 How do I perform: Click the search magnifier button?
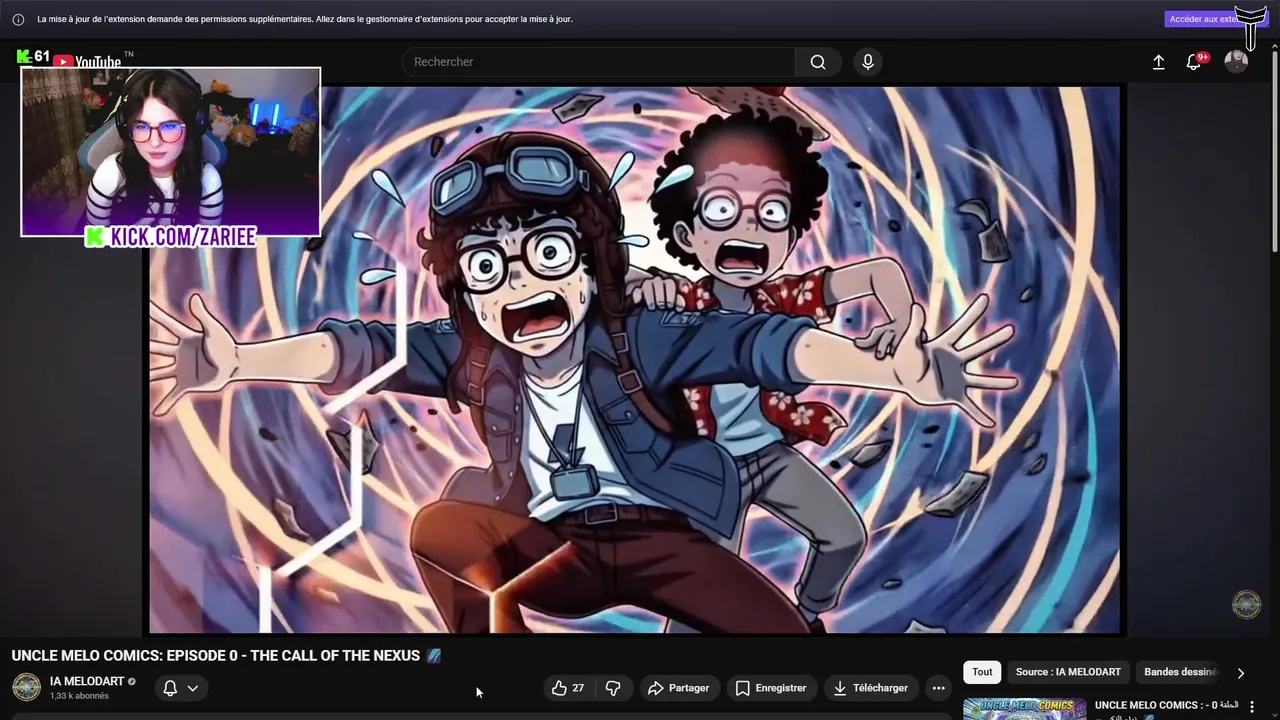tap(818, 62)
